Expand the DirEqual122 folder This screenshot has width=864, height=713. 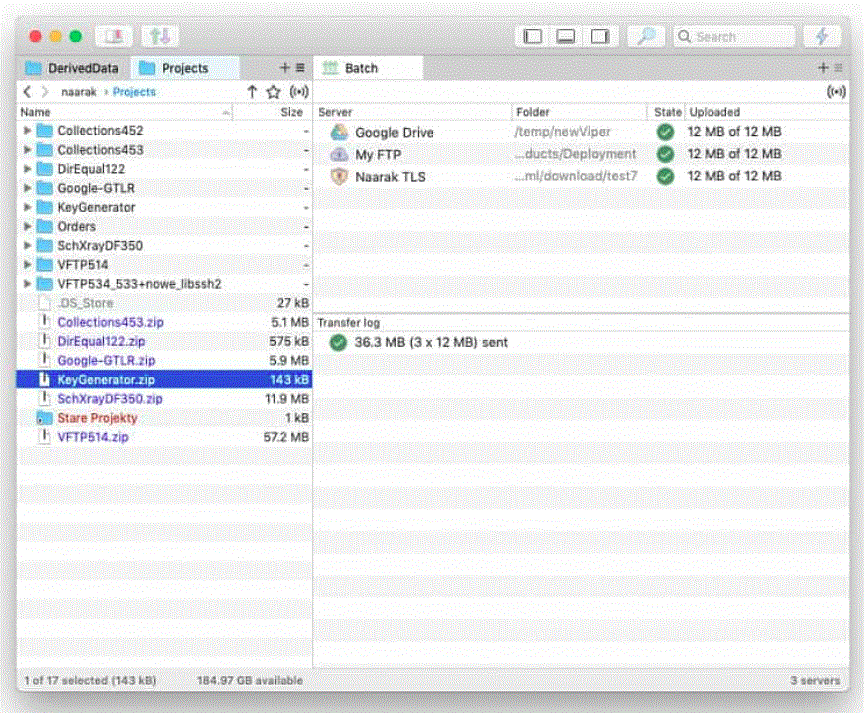pyautogui.click(x=27, y=169)
